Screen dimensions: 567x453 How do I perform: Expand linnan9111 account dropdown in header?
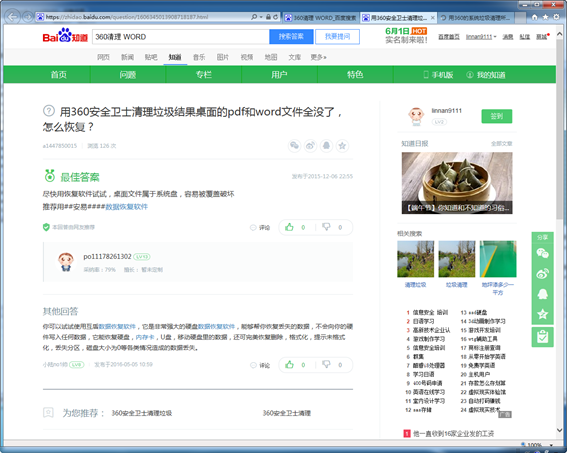[x=495, y=37]
